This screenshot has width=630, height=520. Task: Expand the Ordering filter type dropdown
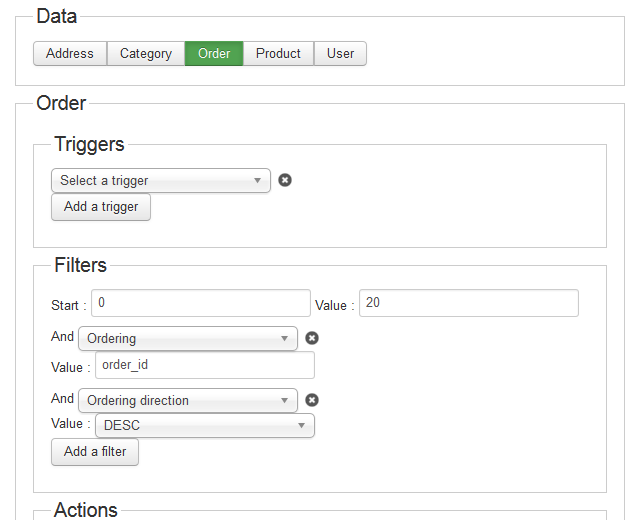coord(188,338)
